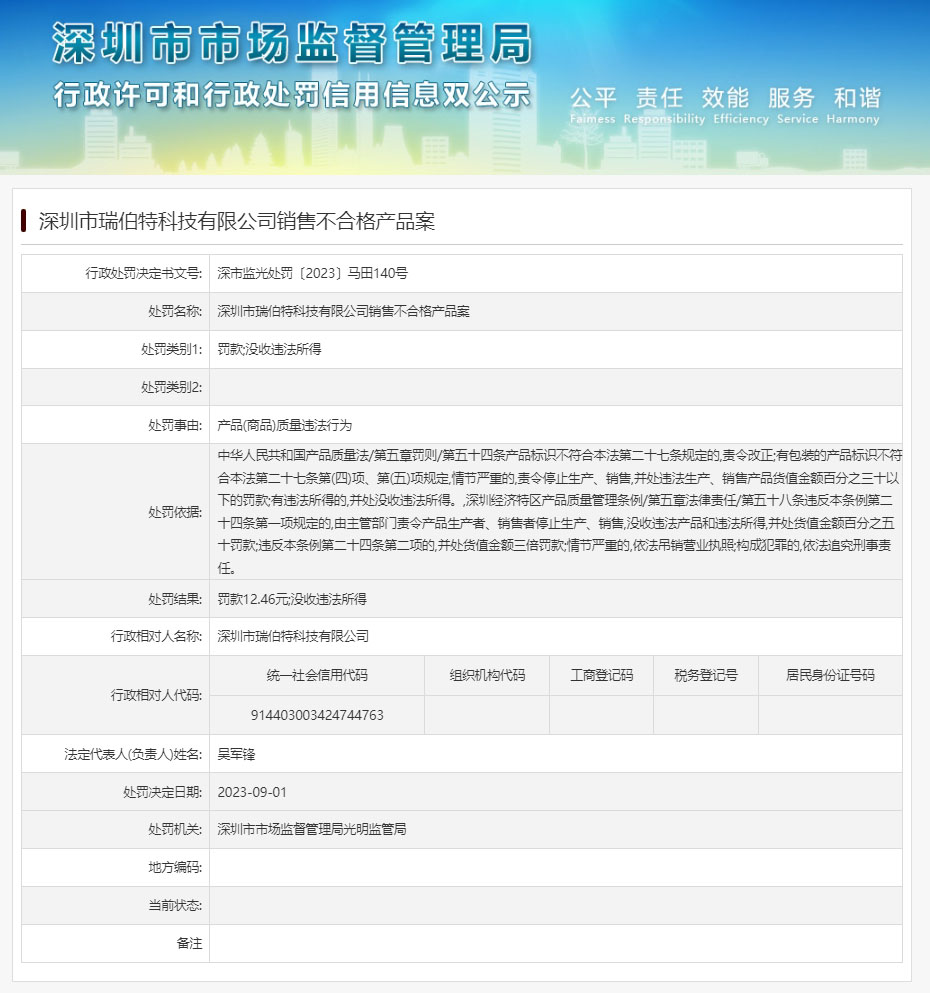The width and height of the screenshot is (930, 993).
Task: Click the header subtitle 行政许可和行政处罚信用信息双公示
Action: pyautogui.click(x=292, y=95)
